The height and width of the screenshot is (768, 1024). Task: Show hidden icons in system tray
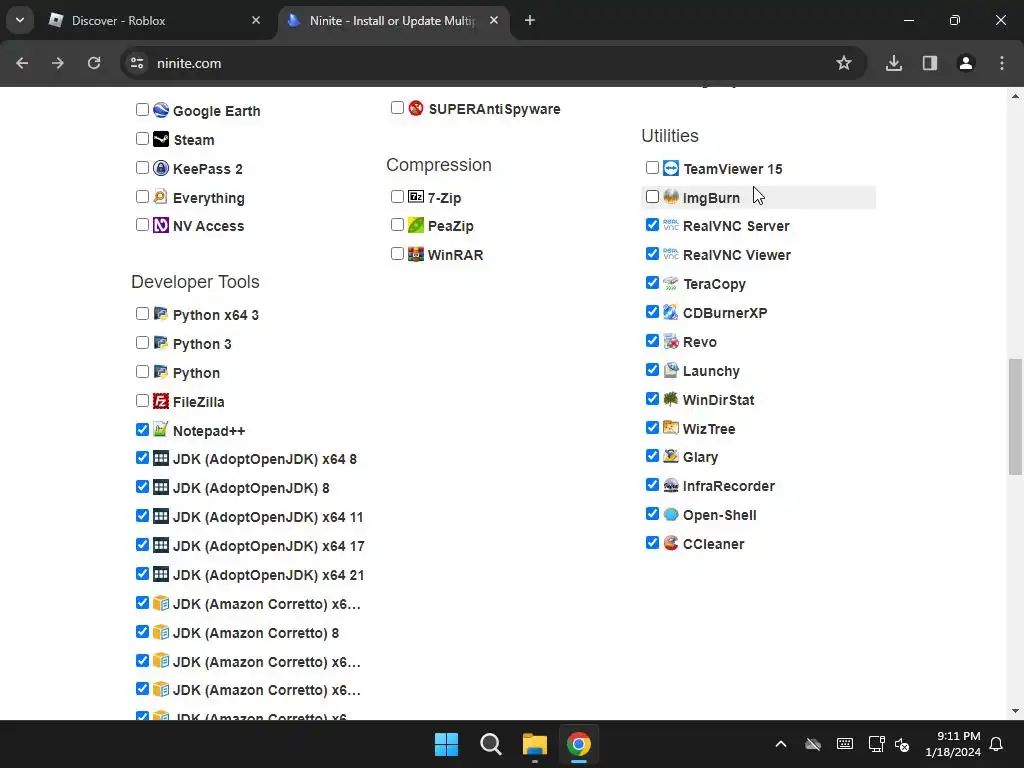coord(780,744)
